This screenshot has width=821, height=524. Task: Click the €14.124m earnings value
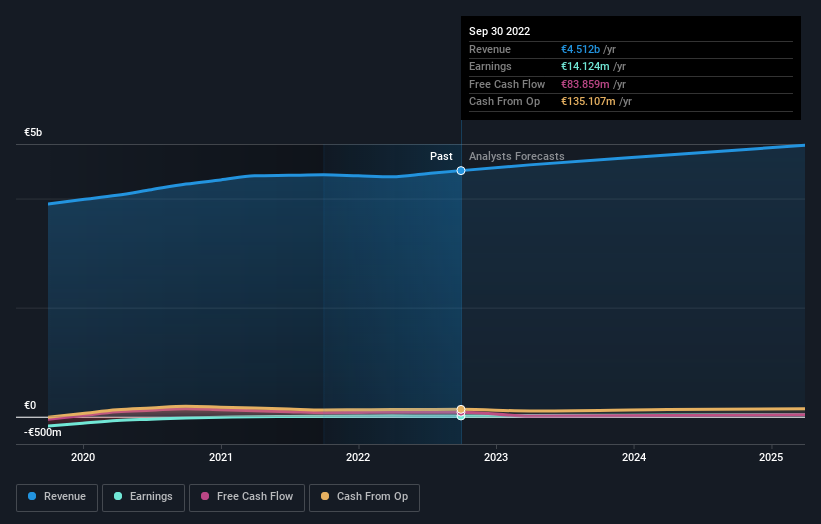click(x=585, y=66)
